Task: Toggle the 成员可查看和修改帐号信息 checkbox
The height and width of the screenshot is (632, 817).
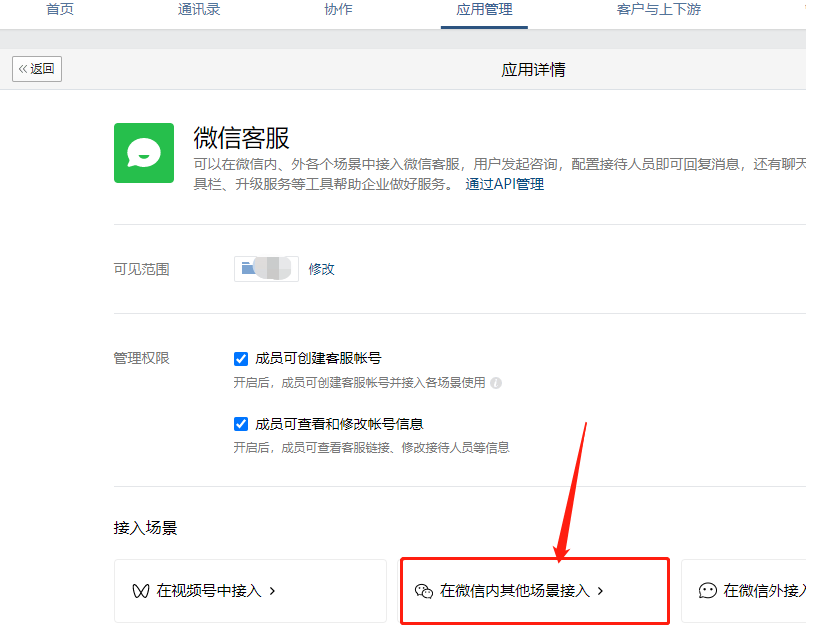Action: [241, 424]
